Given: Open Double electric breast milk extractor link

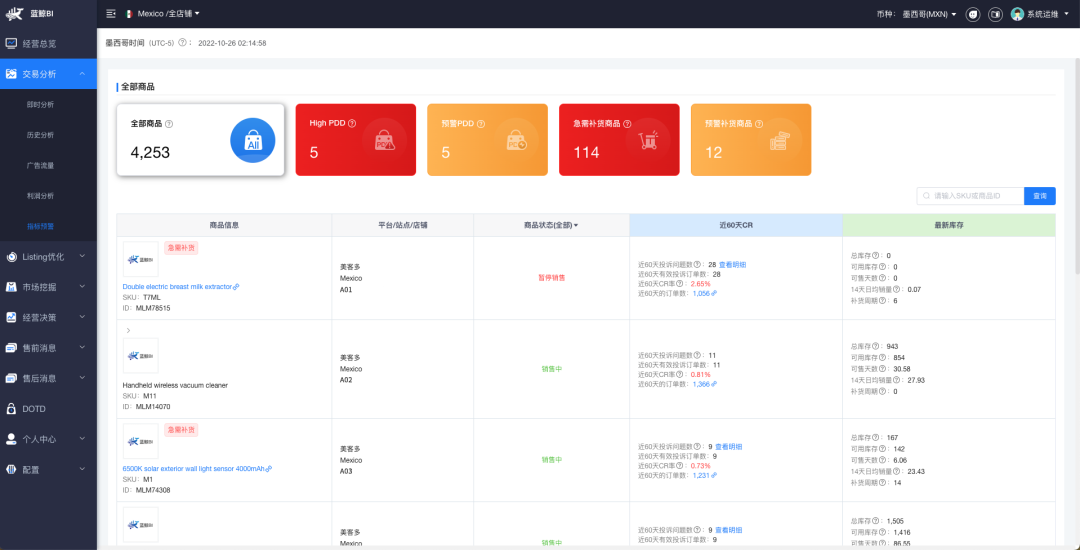Looking at the screenshot, I should pyautogui.click(x=180, y=286).
